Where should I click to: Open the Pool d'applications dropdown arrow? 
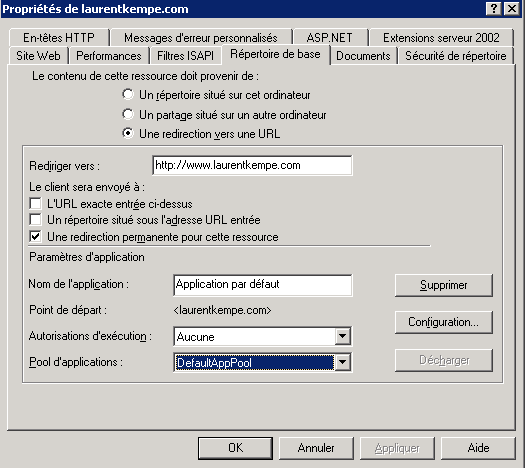pos(343,362)
